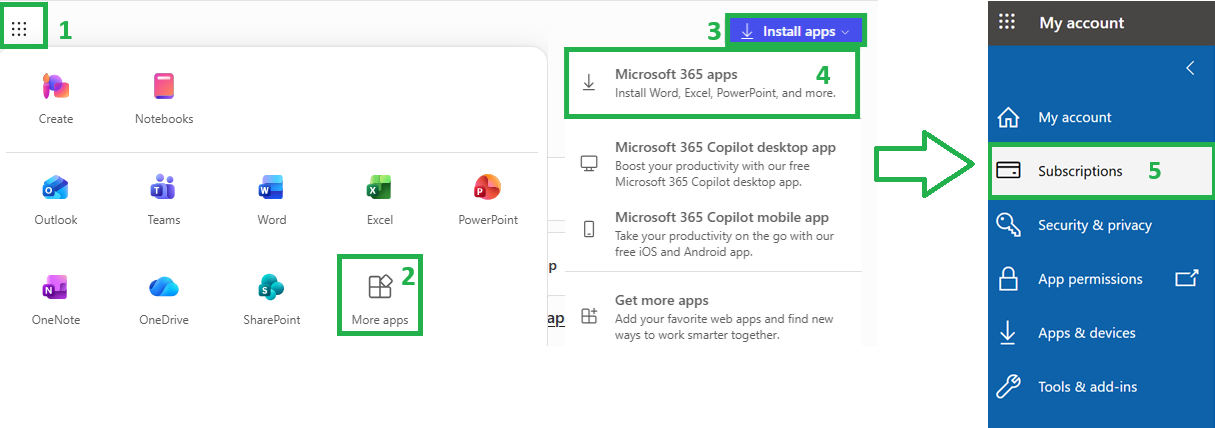Collapse the My account sidebar with chevron

1190,68
